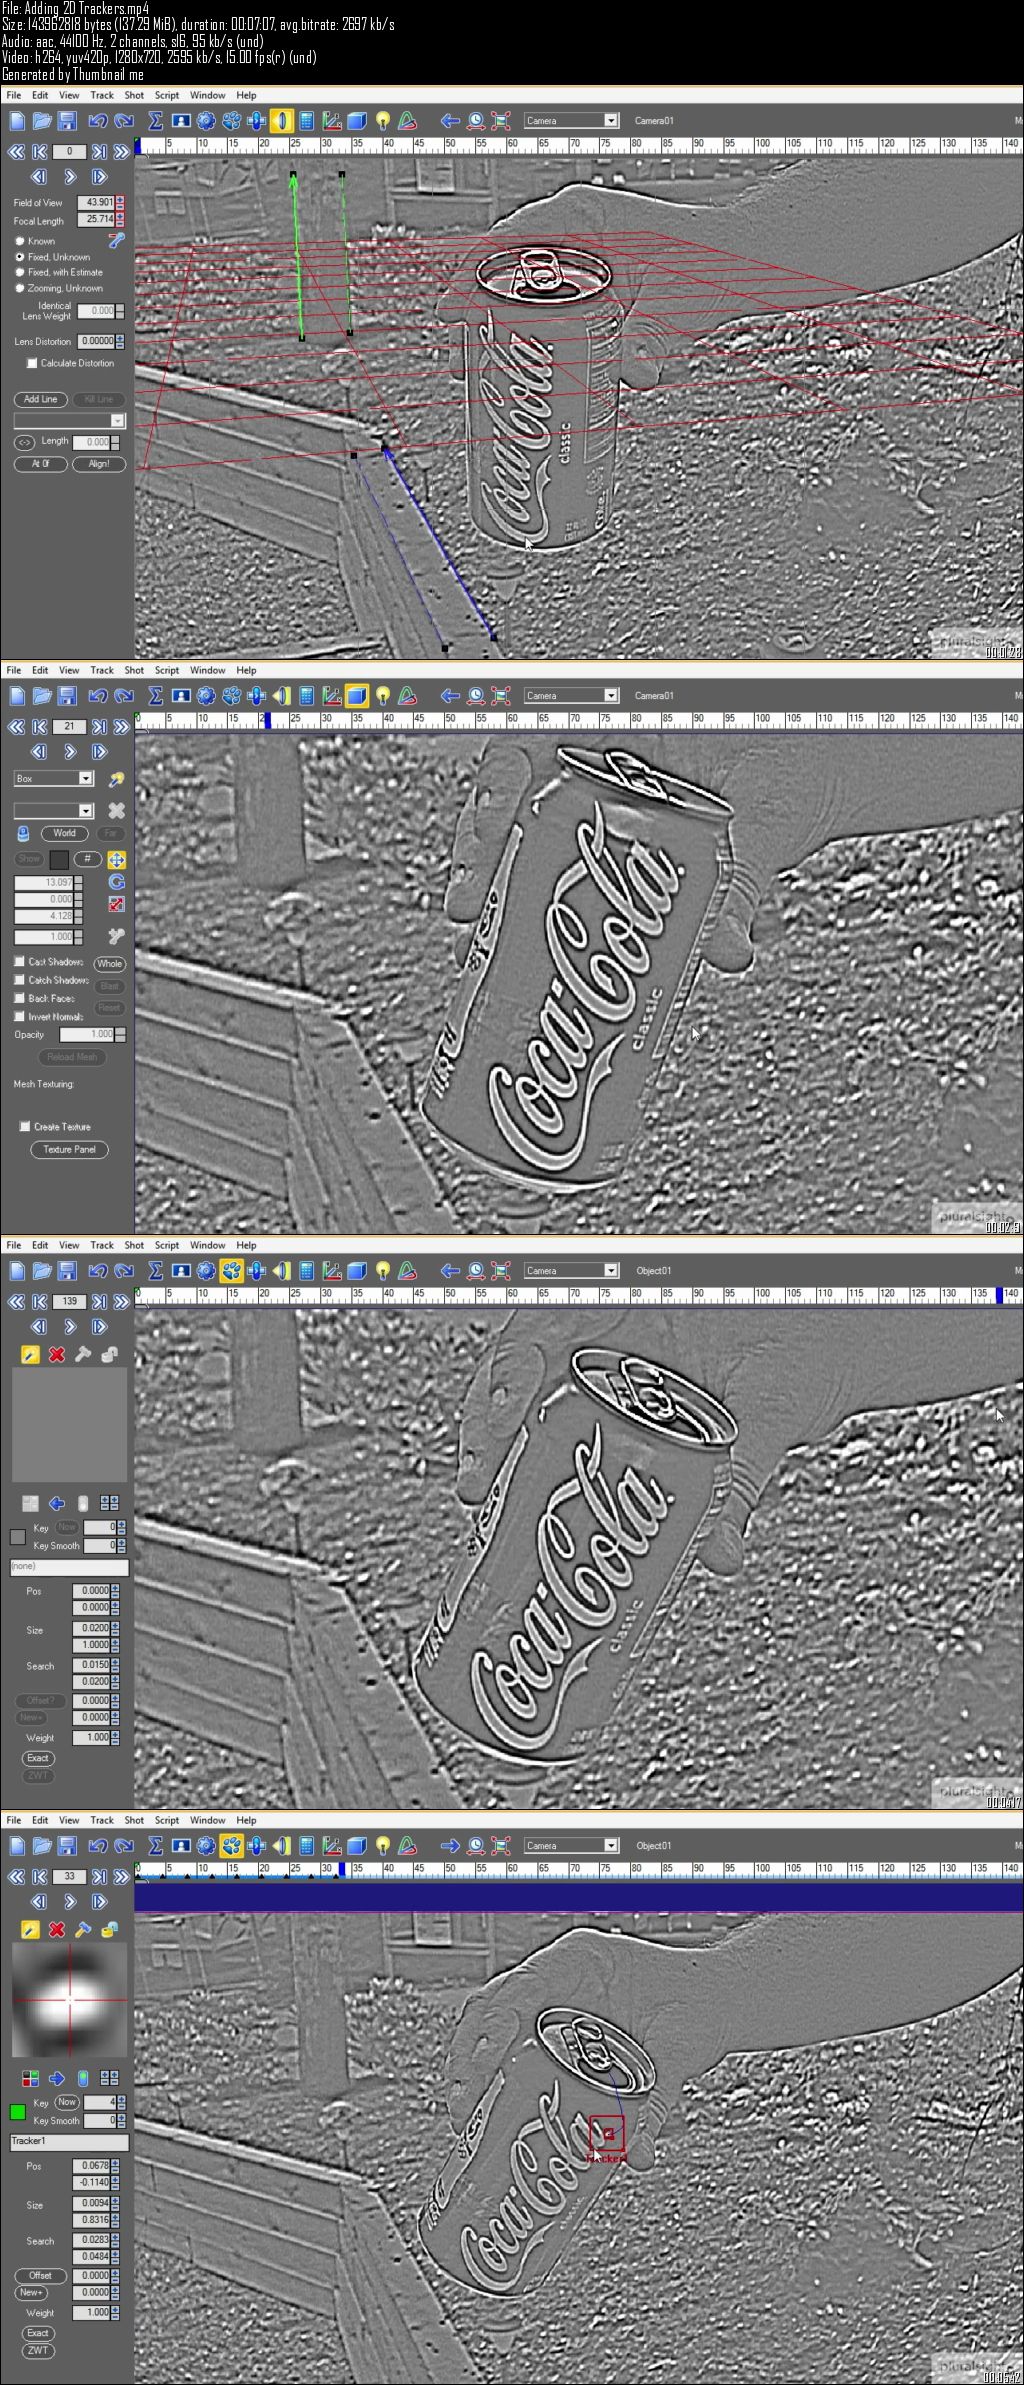1024x2385 pixels.
Task: Open File menu in frame 0 view
Action: [14, 96]
